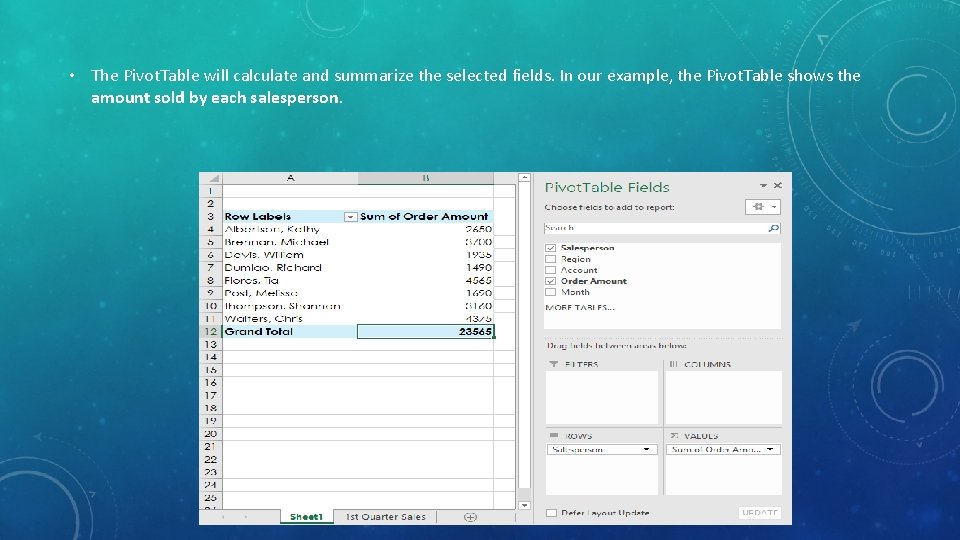Select the Sum of Order Amount header cell
This screenshot has height=540, width=960.
click(426, 217)
